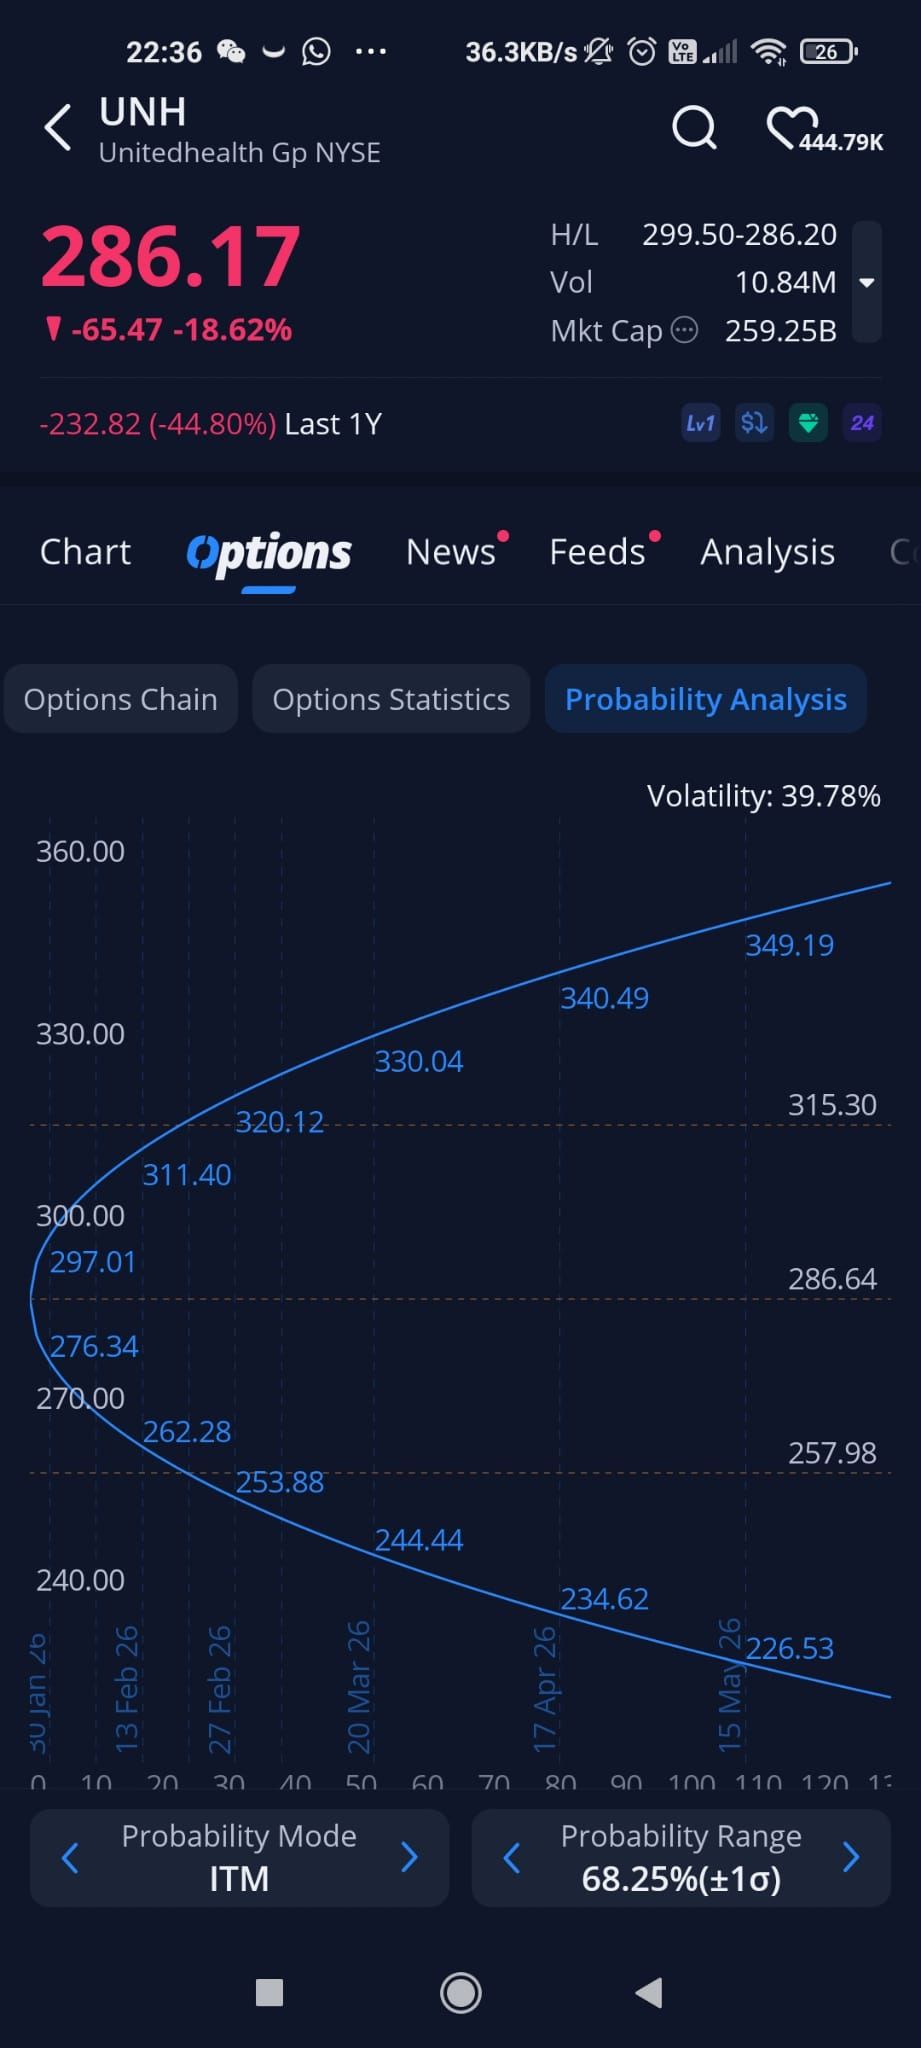This screenshot has width=921, height=2048.
Task: Select the Options Chain button
Action: [x=120, y=699]
